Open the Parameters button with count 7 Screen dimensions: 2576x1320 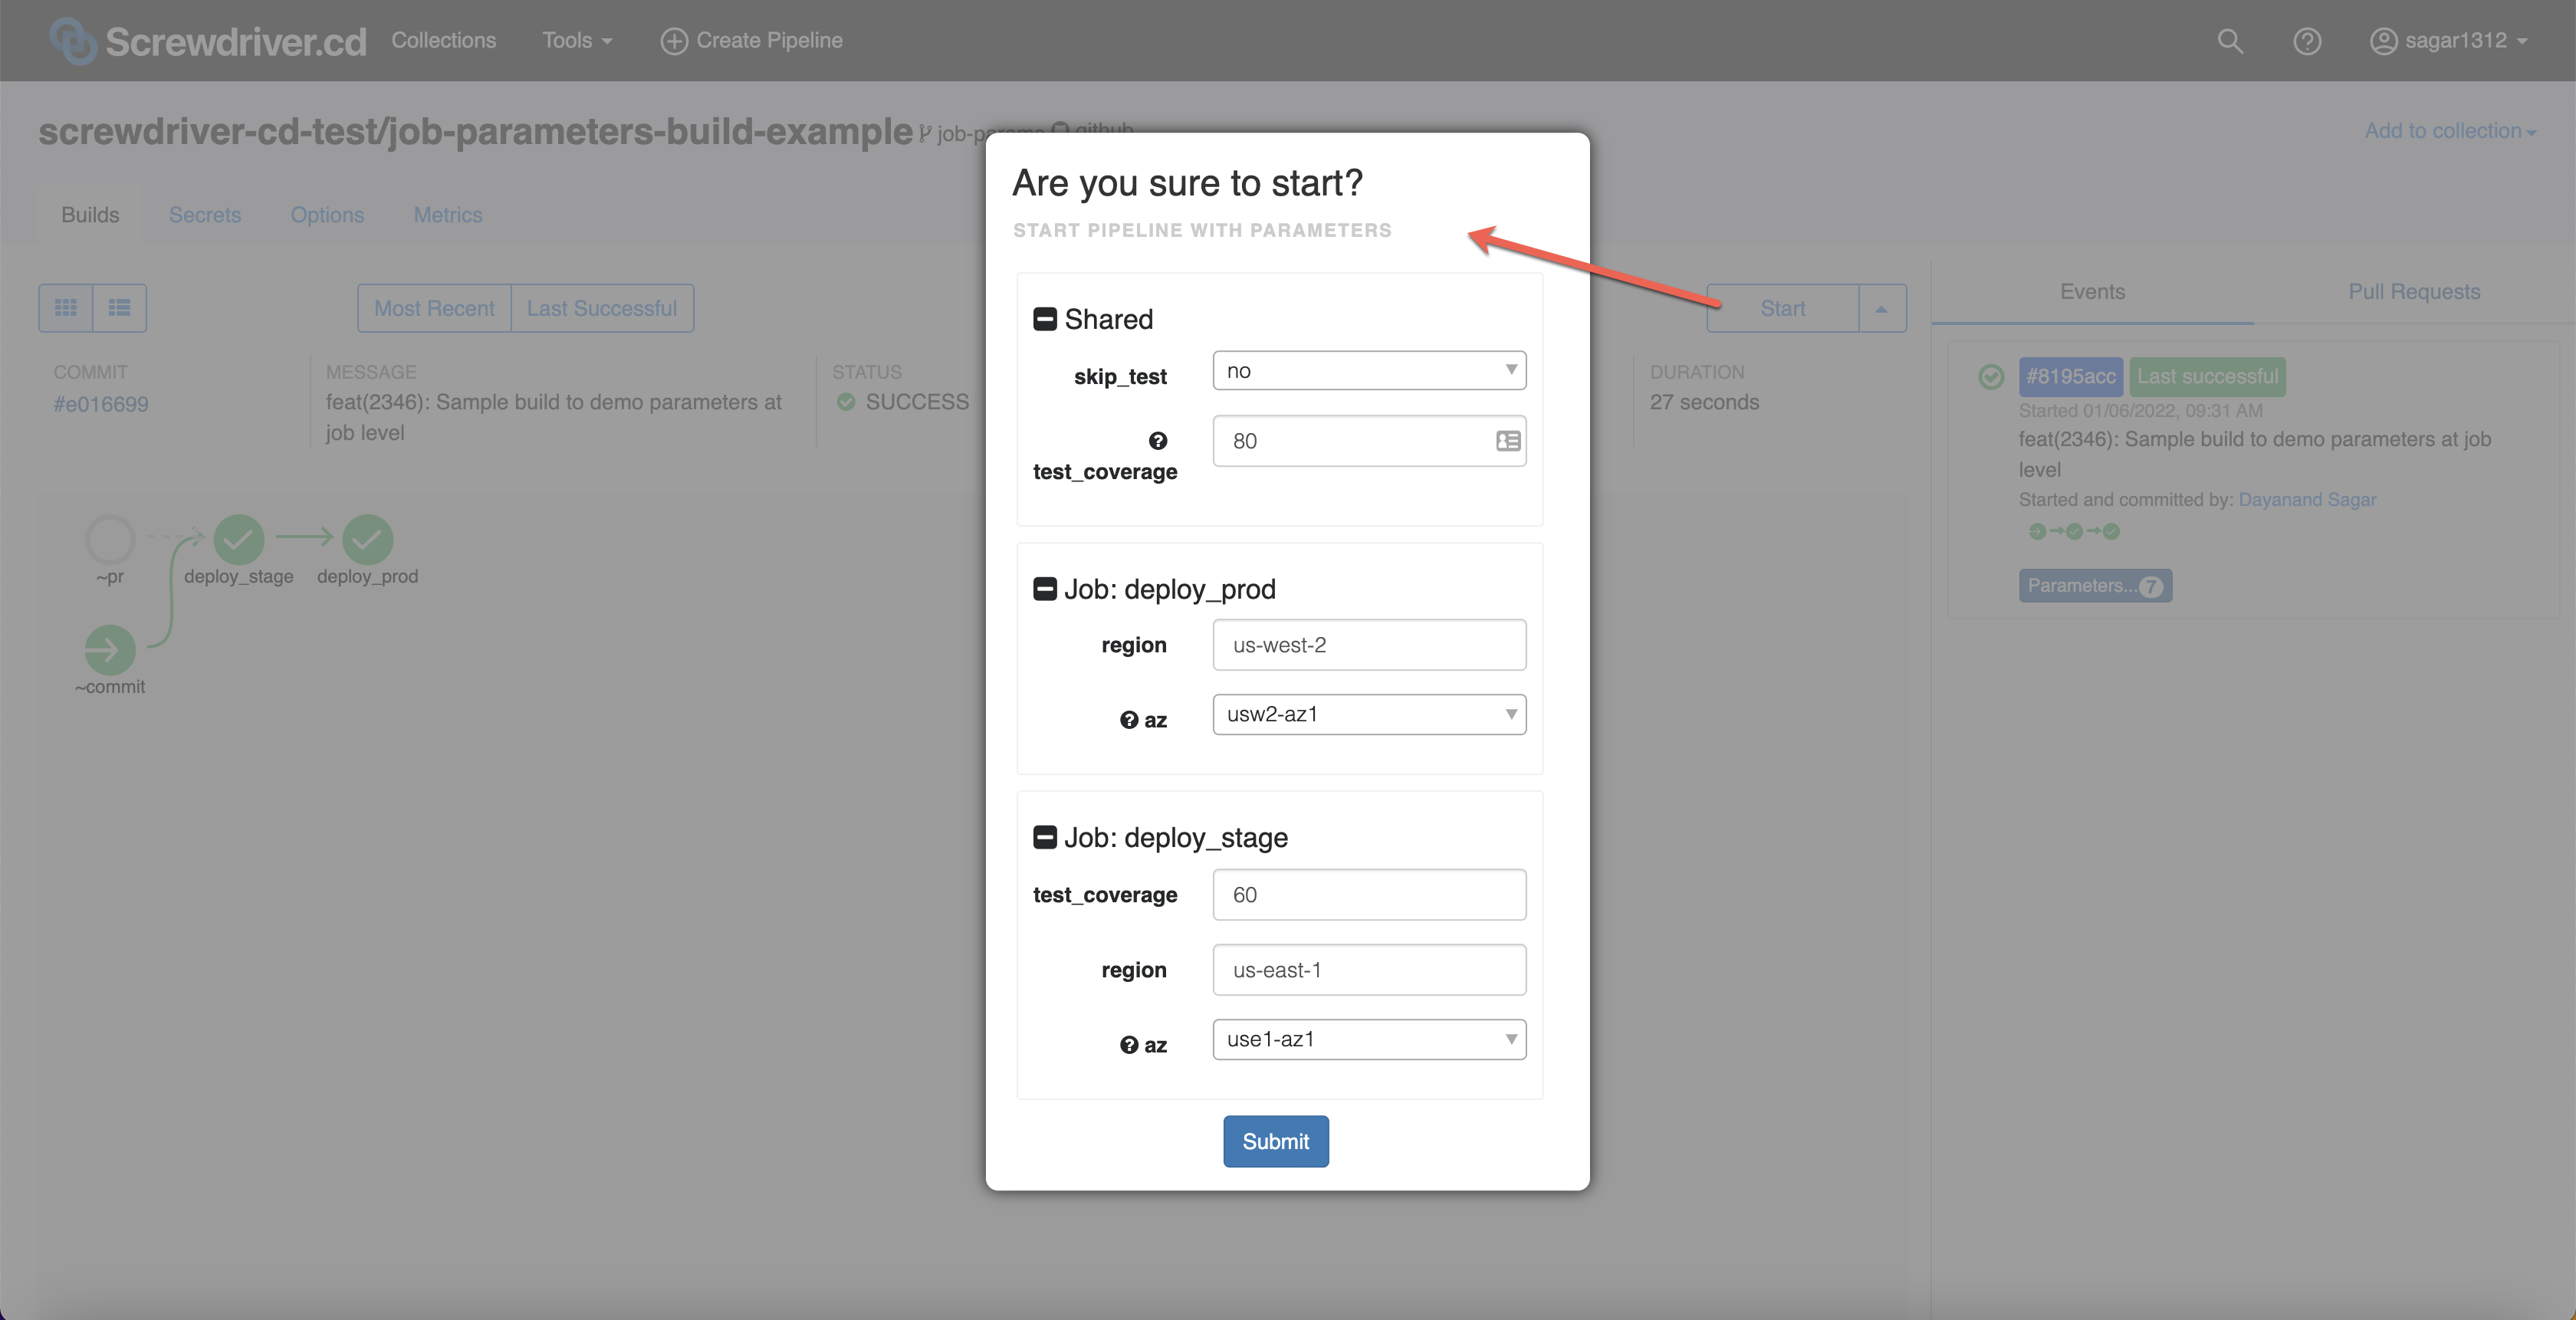tap(2095, 586)
